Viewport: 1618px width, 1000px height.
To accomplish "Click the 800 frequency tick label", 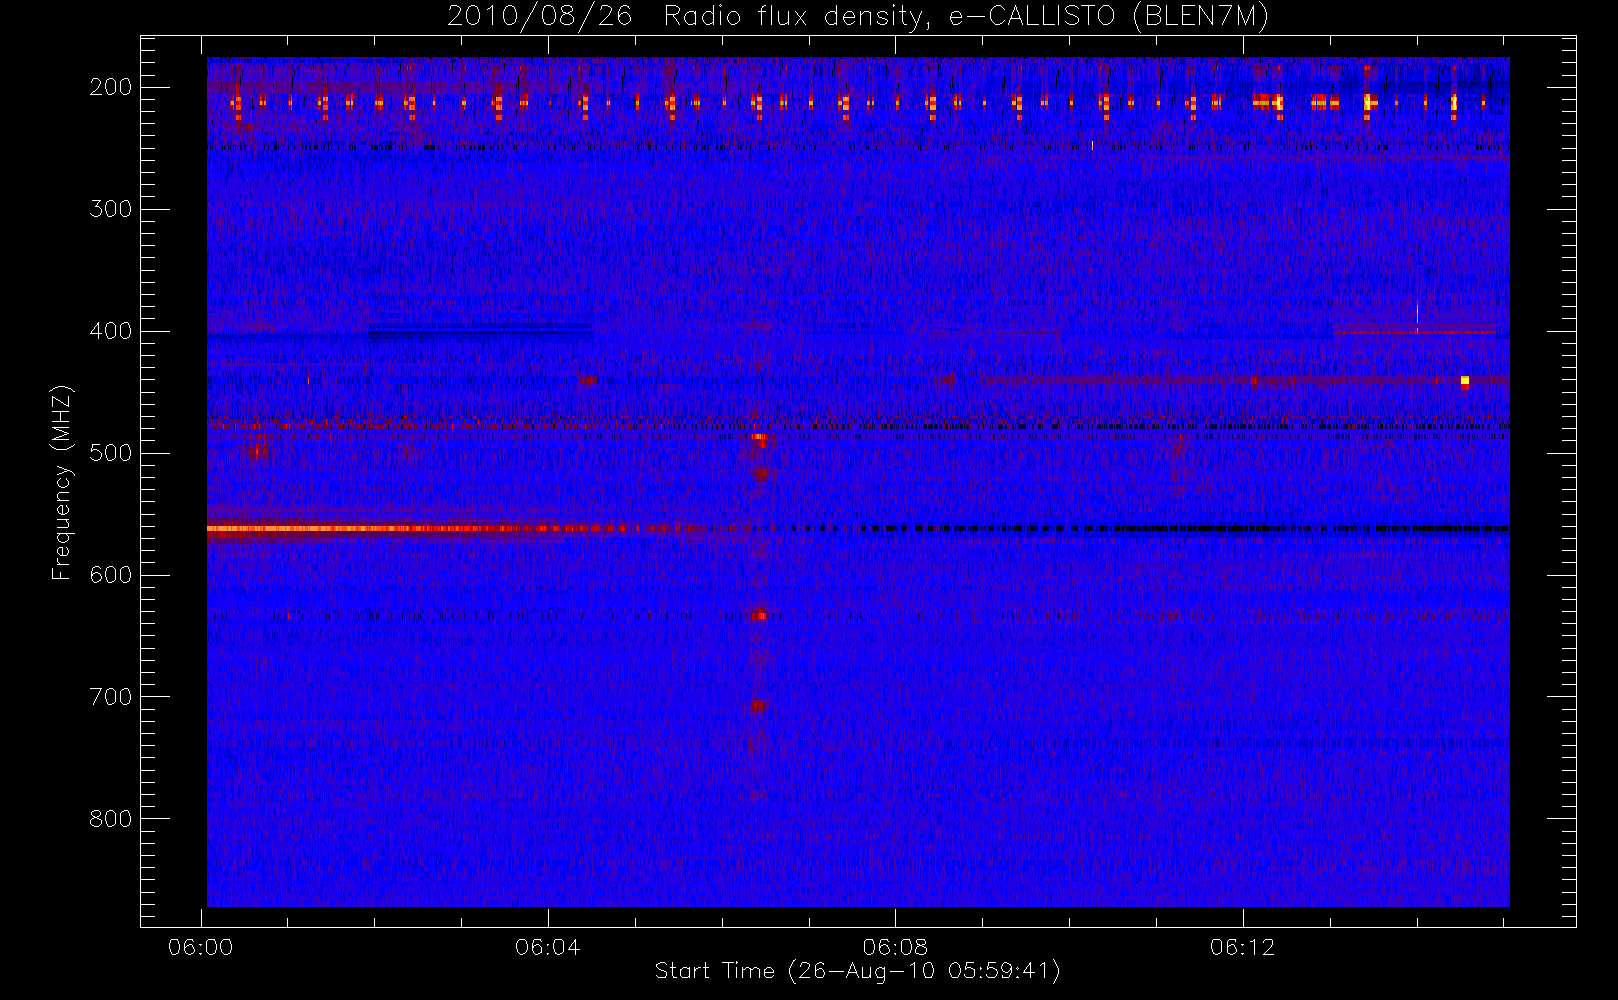I will click(111, 819).
